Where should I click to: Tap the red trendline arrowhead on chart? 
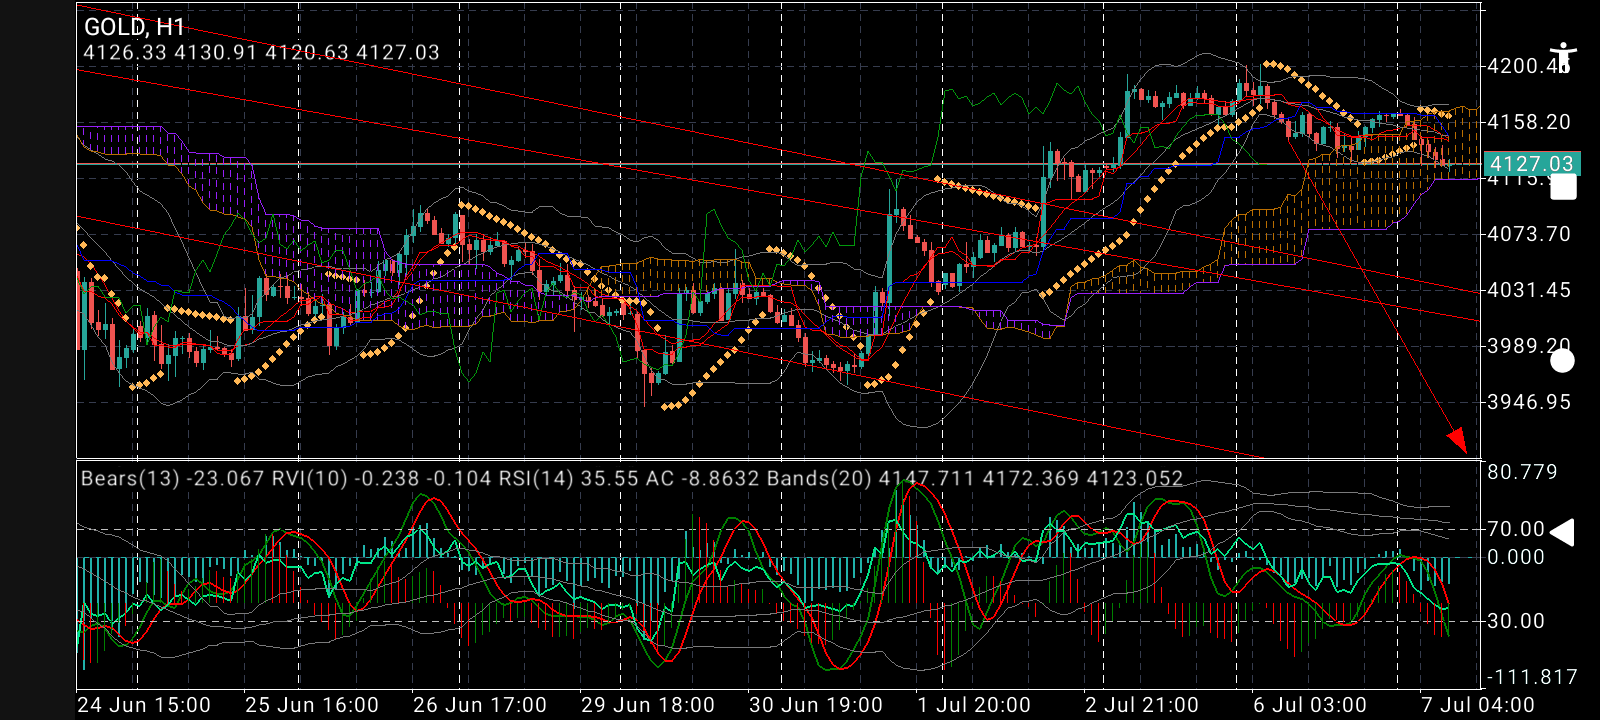coord(1457,440)
